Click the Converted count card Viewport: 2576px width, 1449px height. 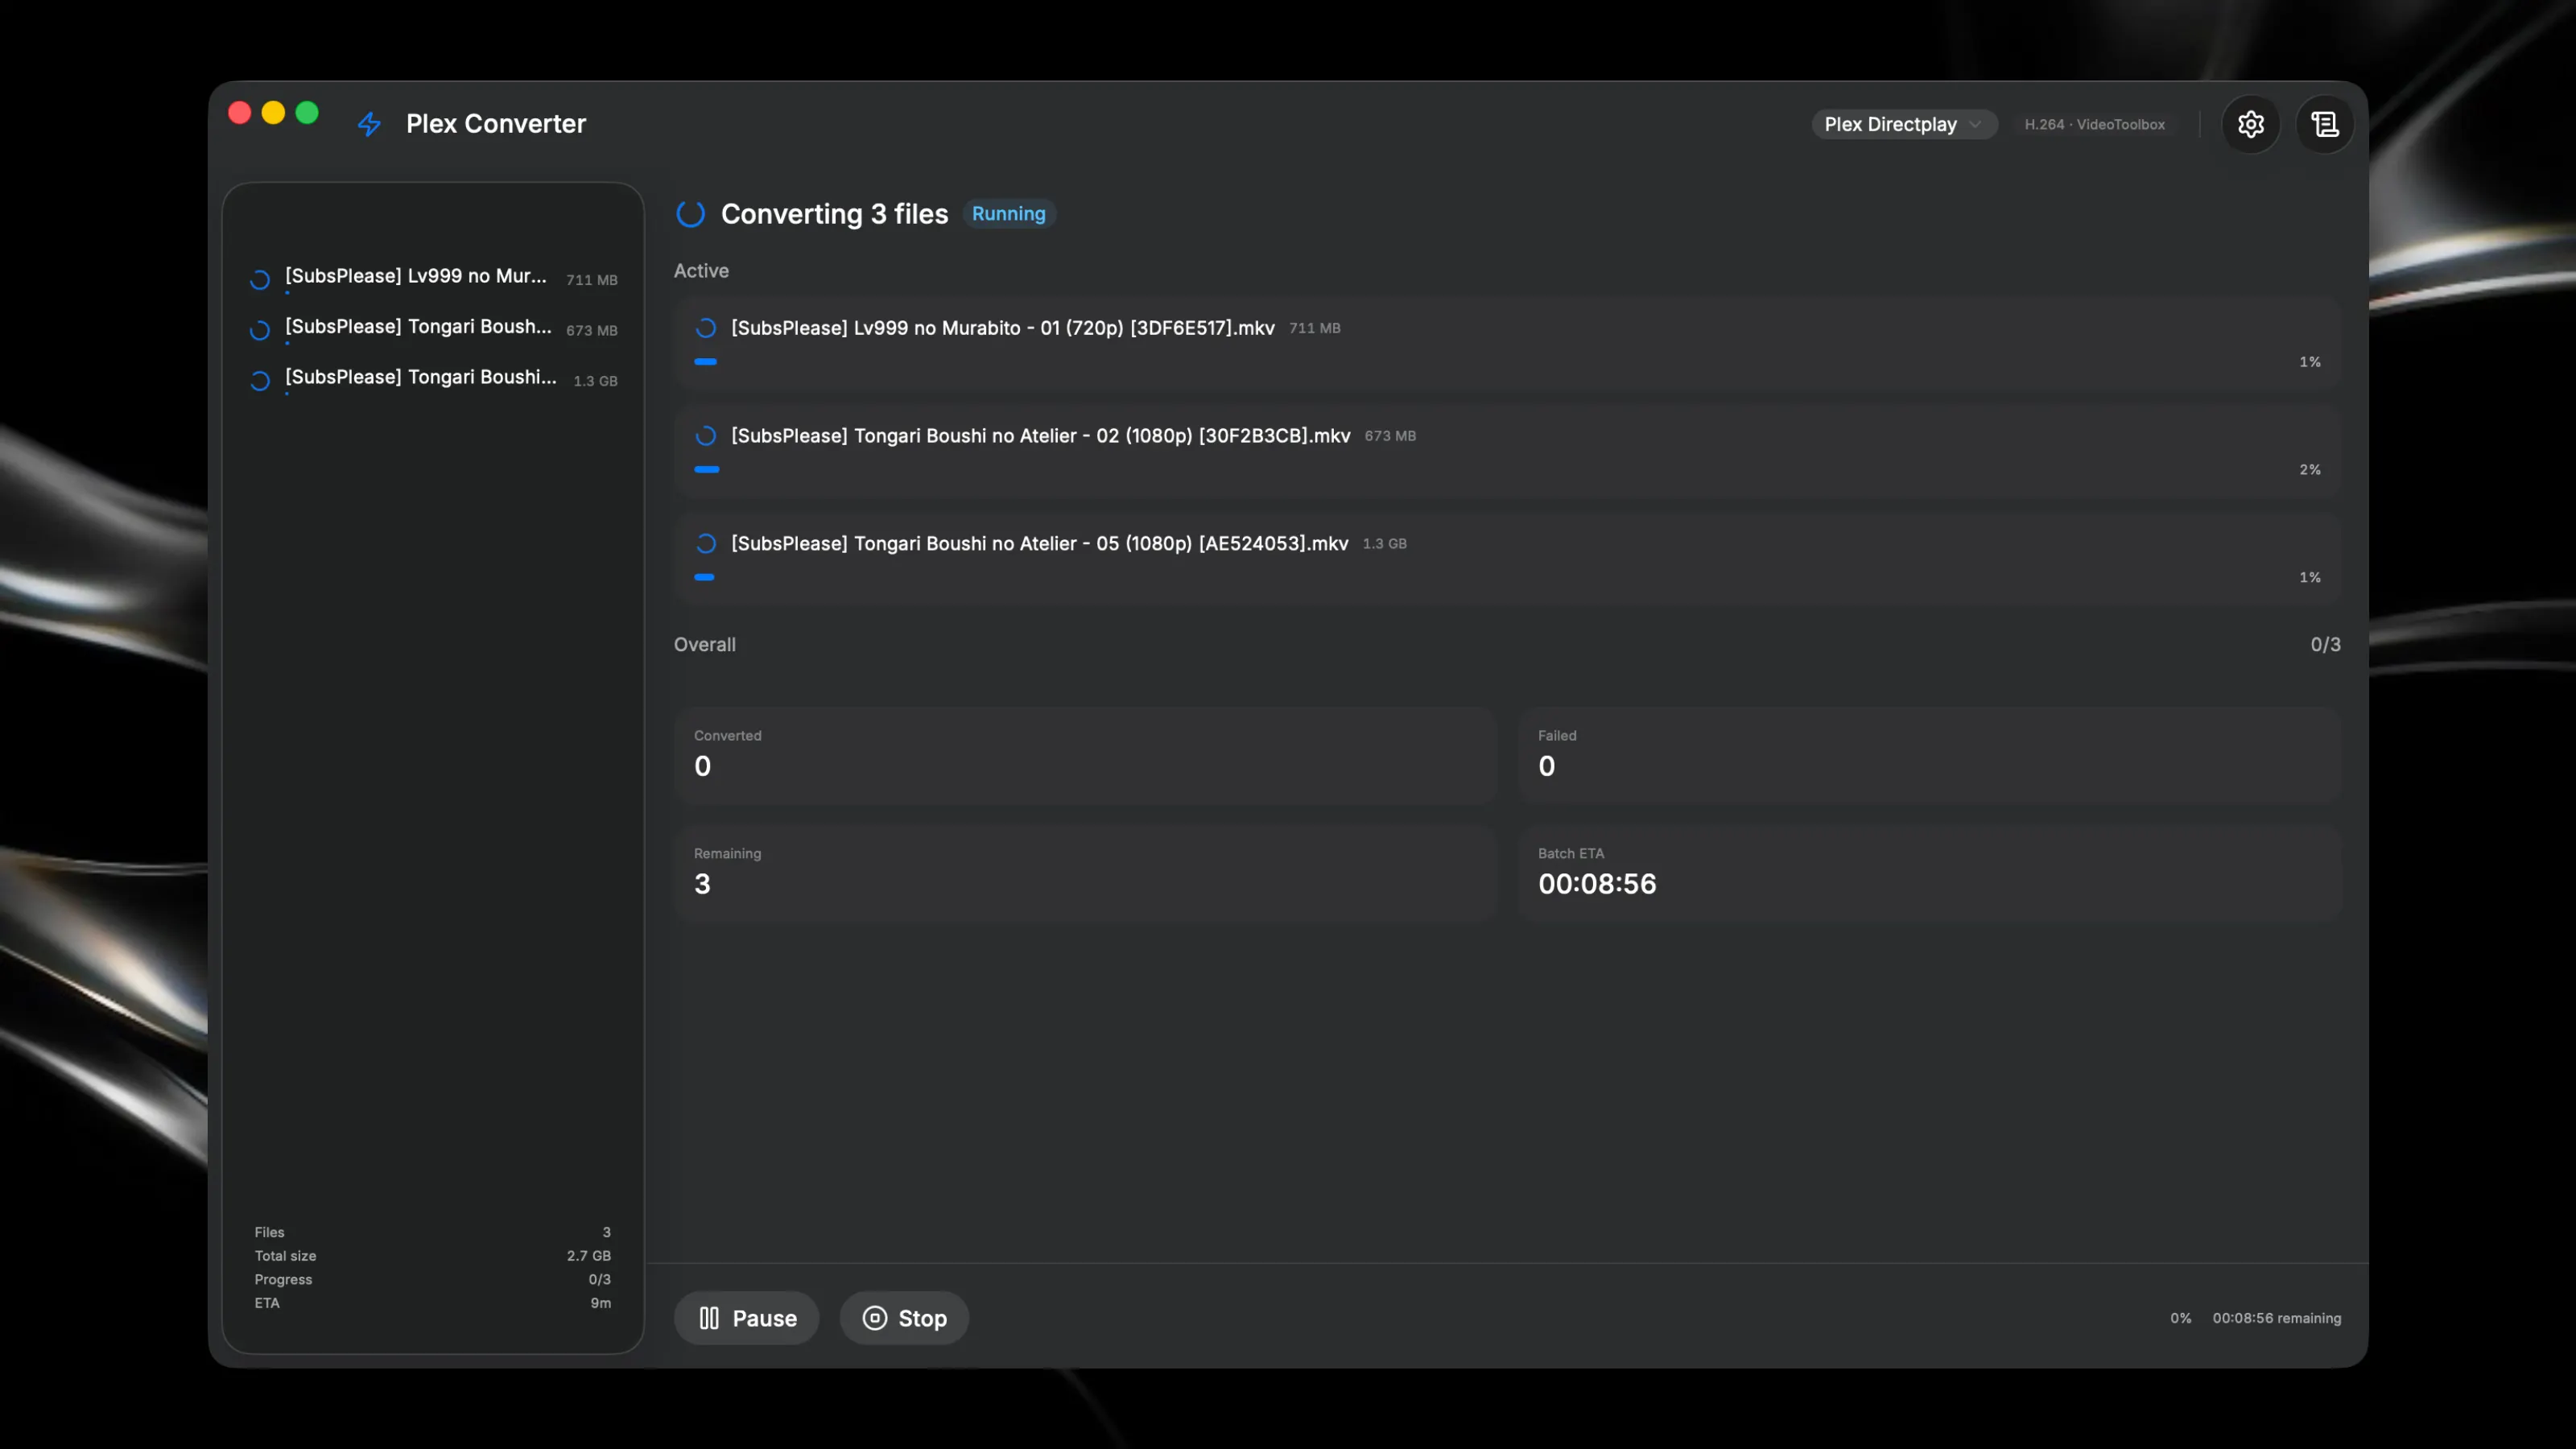[1085, 756]
